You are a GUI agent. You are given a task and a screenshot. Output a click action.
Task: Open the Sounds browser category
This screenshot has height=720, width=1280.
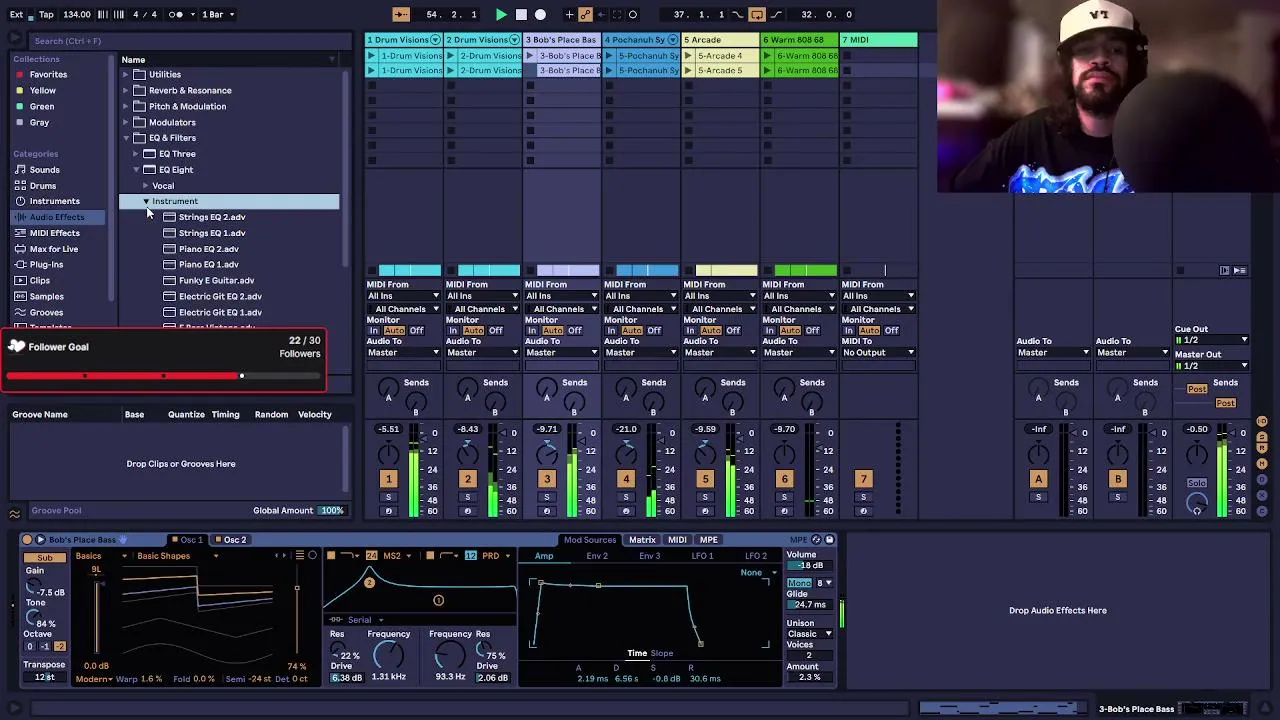click(44, 170)
